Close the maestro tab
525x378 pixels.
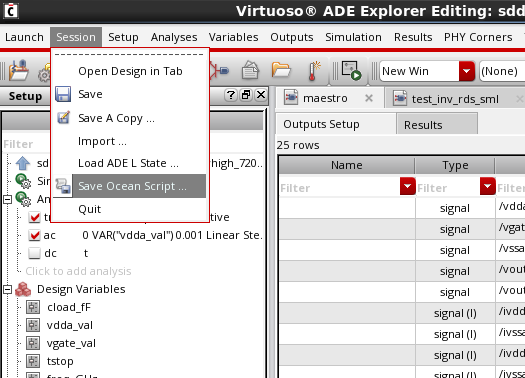[369, 98]
